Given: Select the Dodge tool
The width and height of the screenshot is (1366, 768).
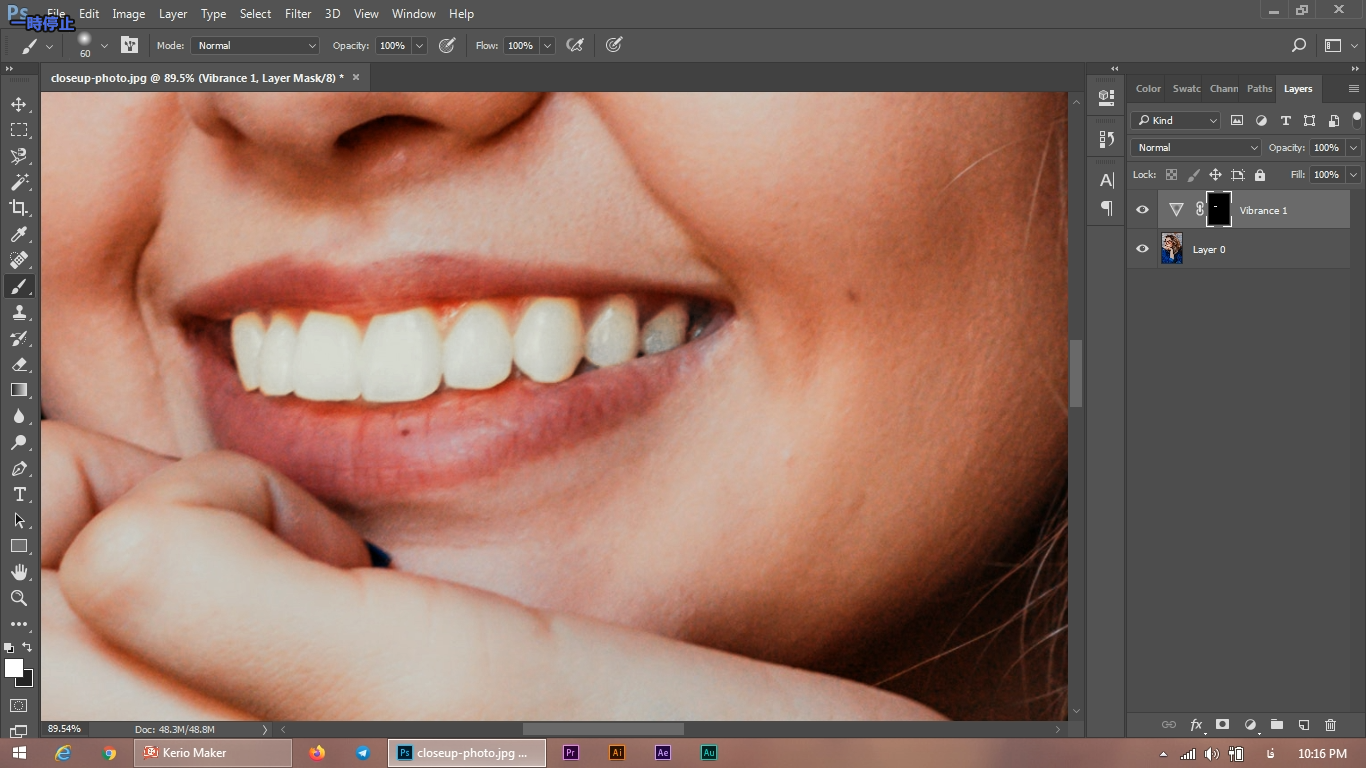Looking at the screenshot, I should coord(19,442).
